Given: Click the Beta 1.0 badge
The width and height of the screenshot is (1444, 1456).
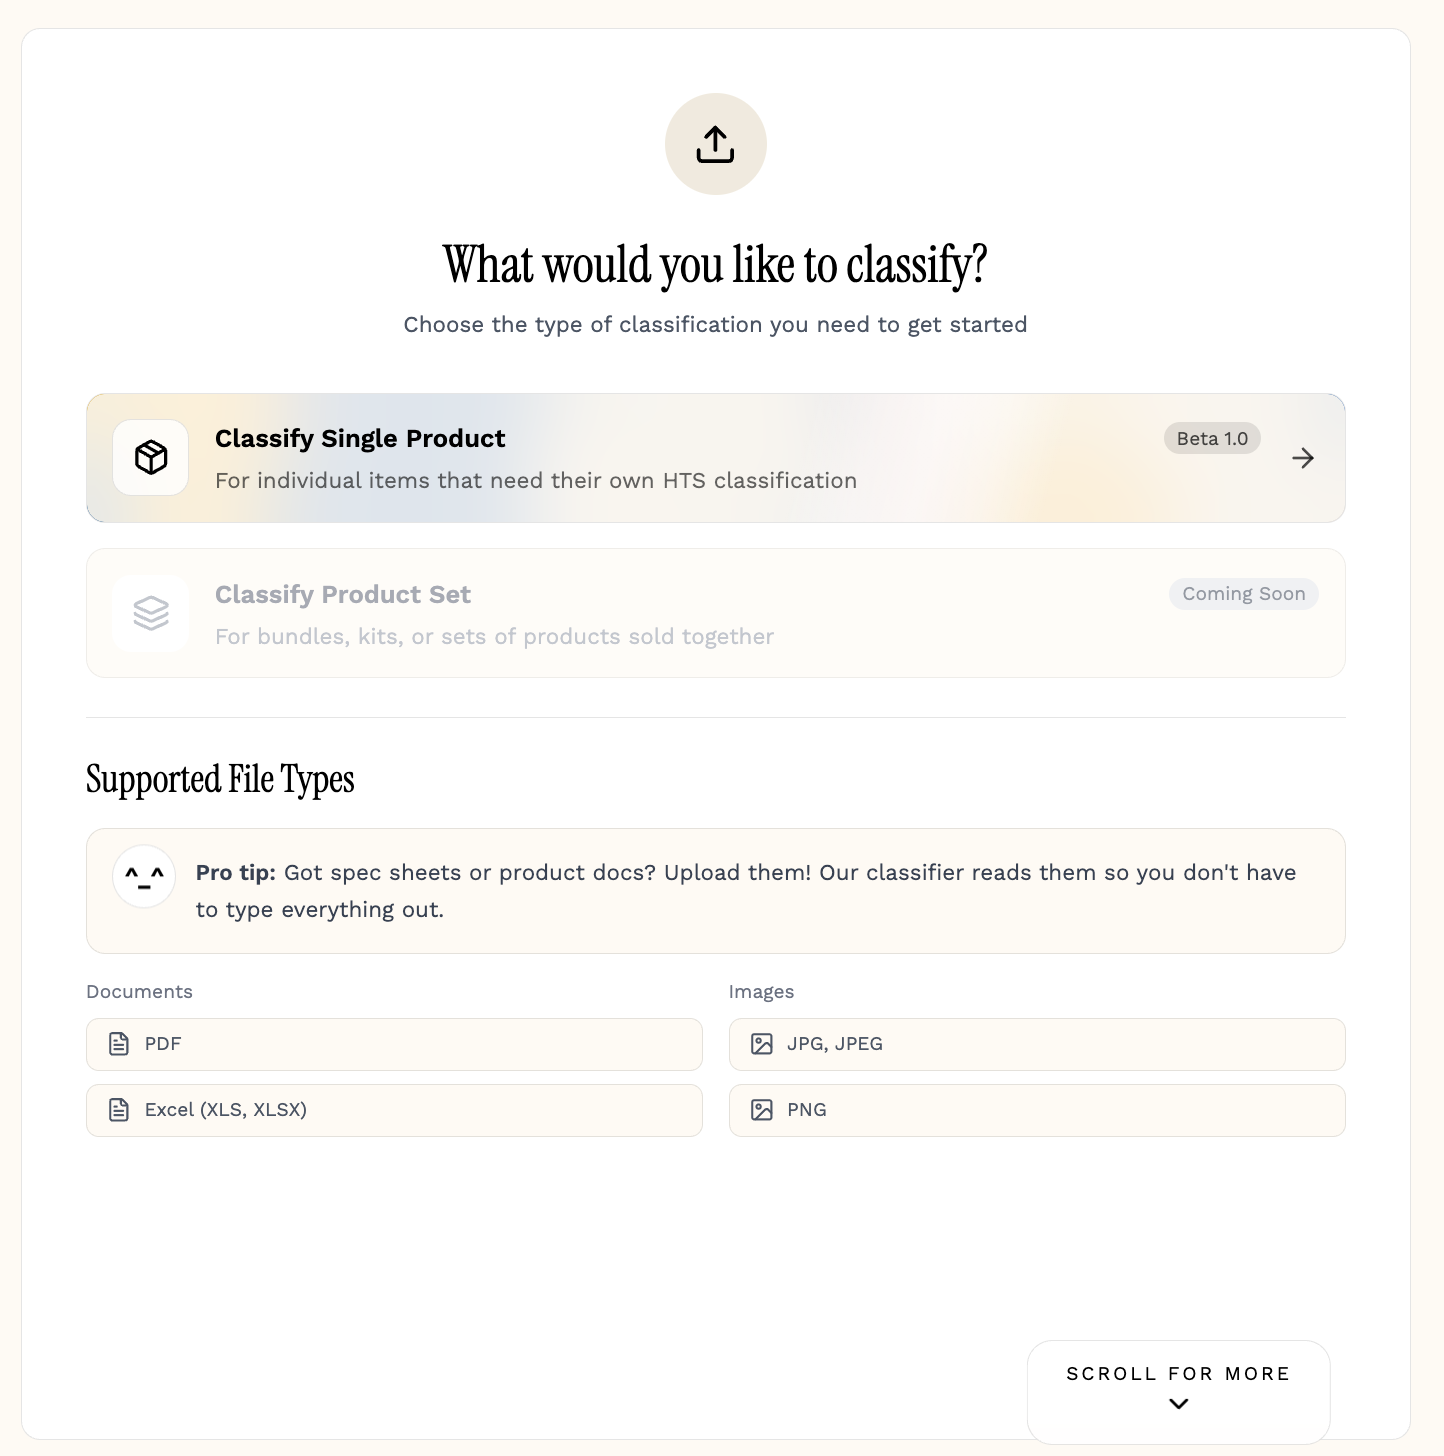Looking at the screenshot, I should (1212, 438).
